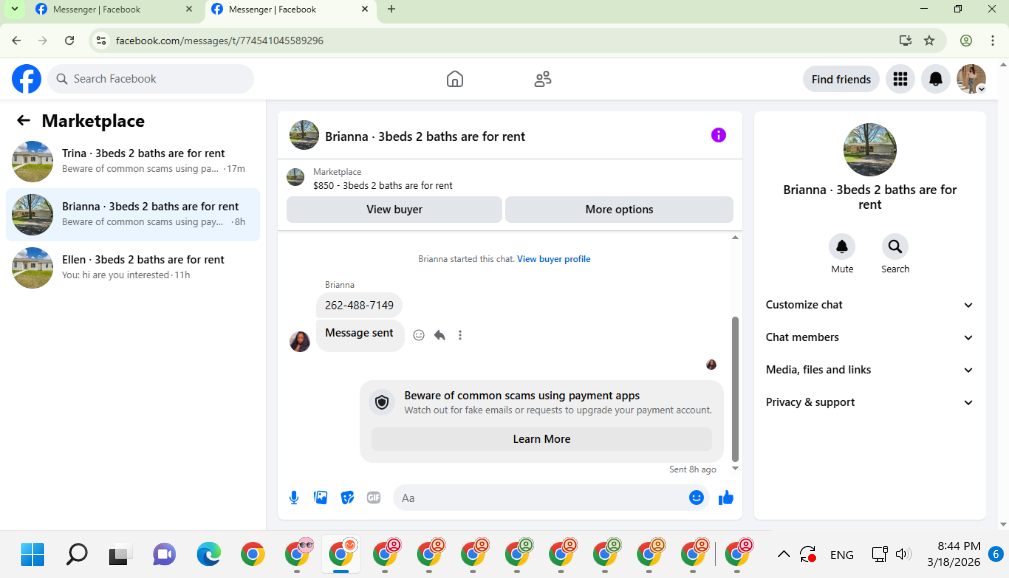Focus the Search Facebook field

[151, 79]
